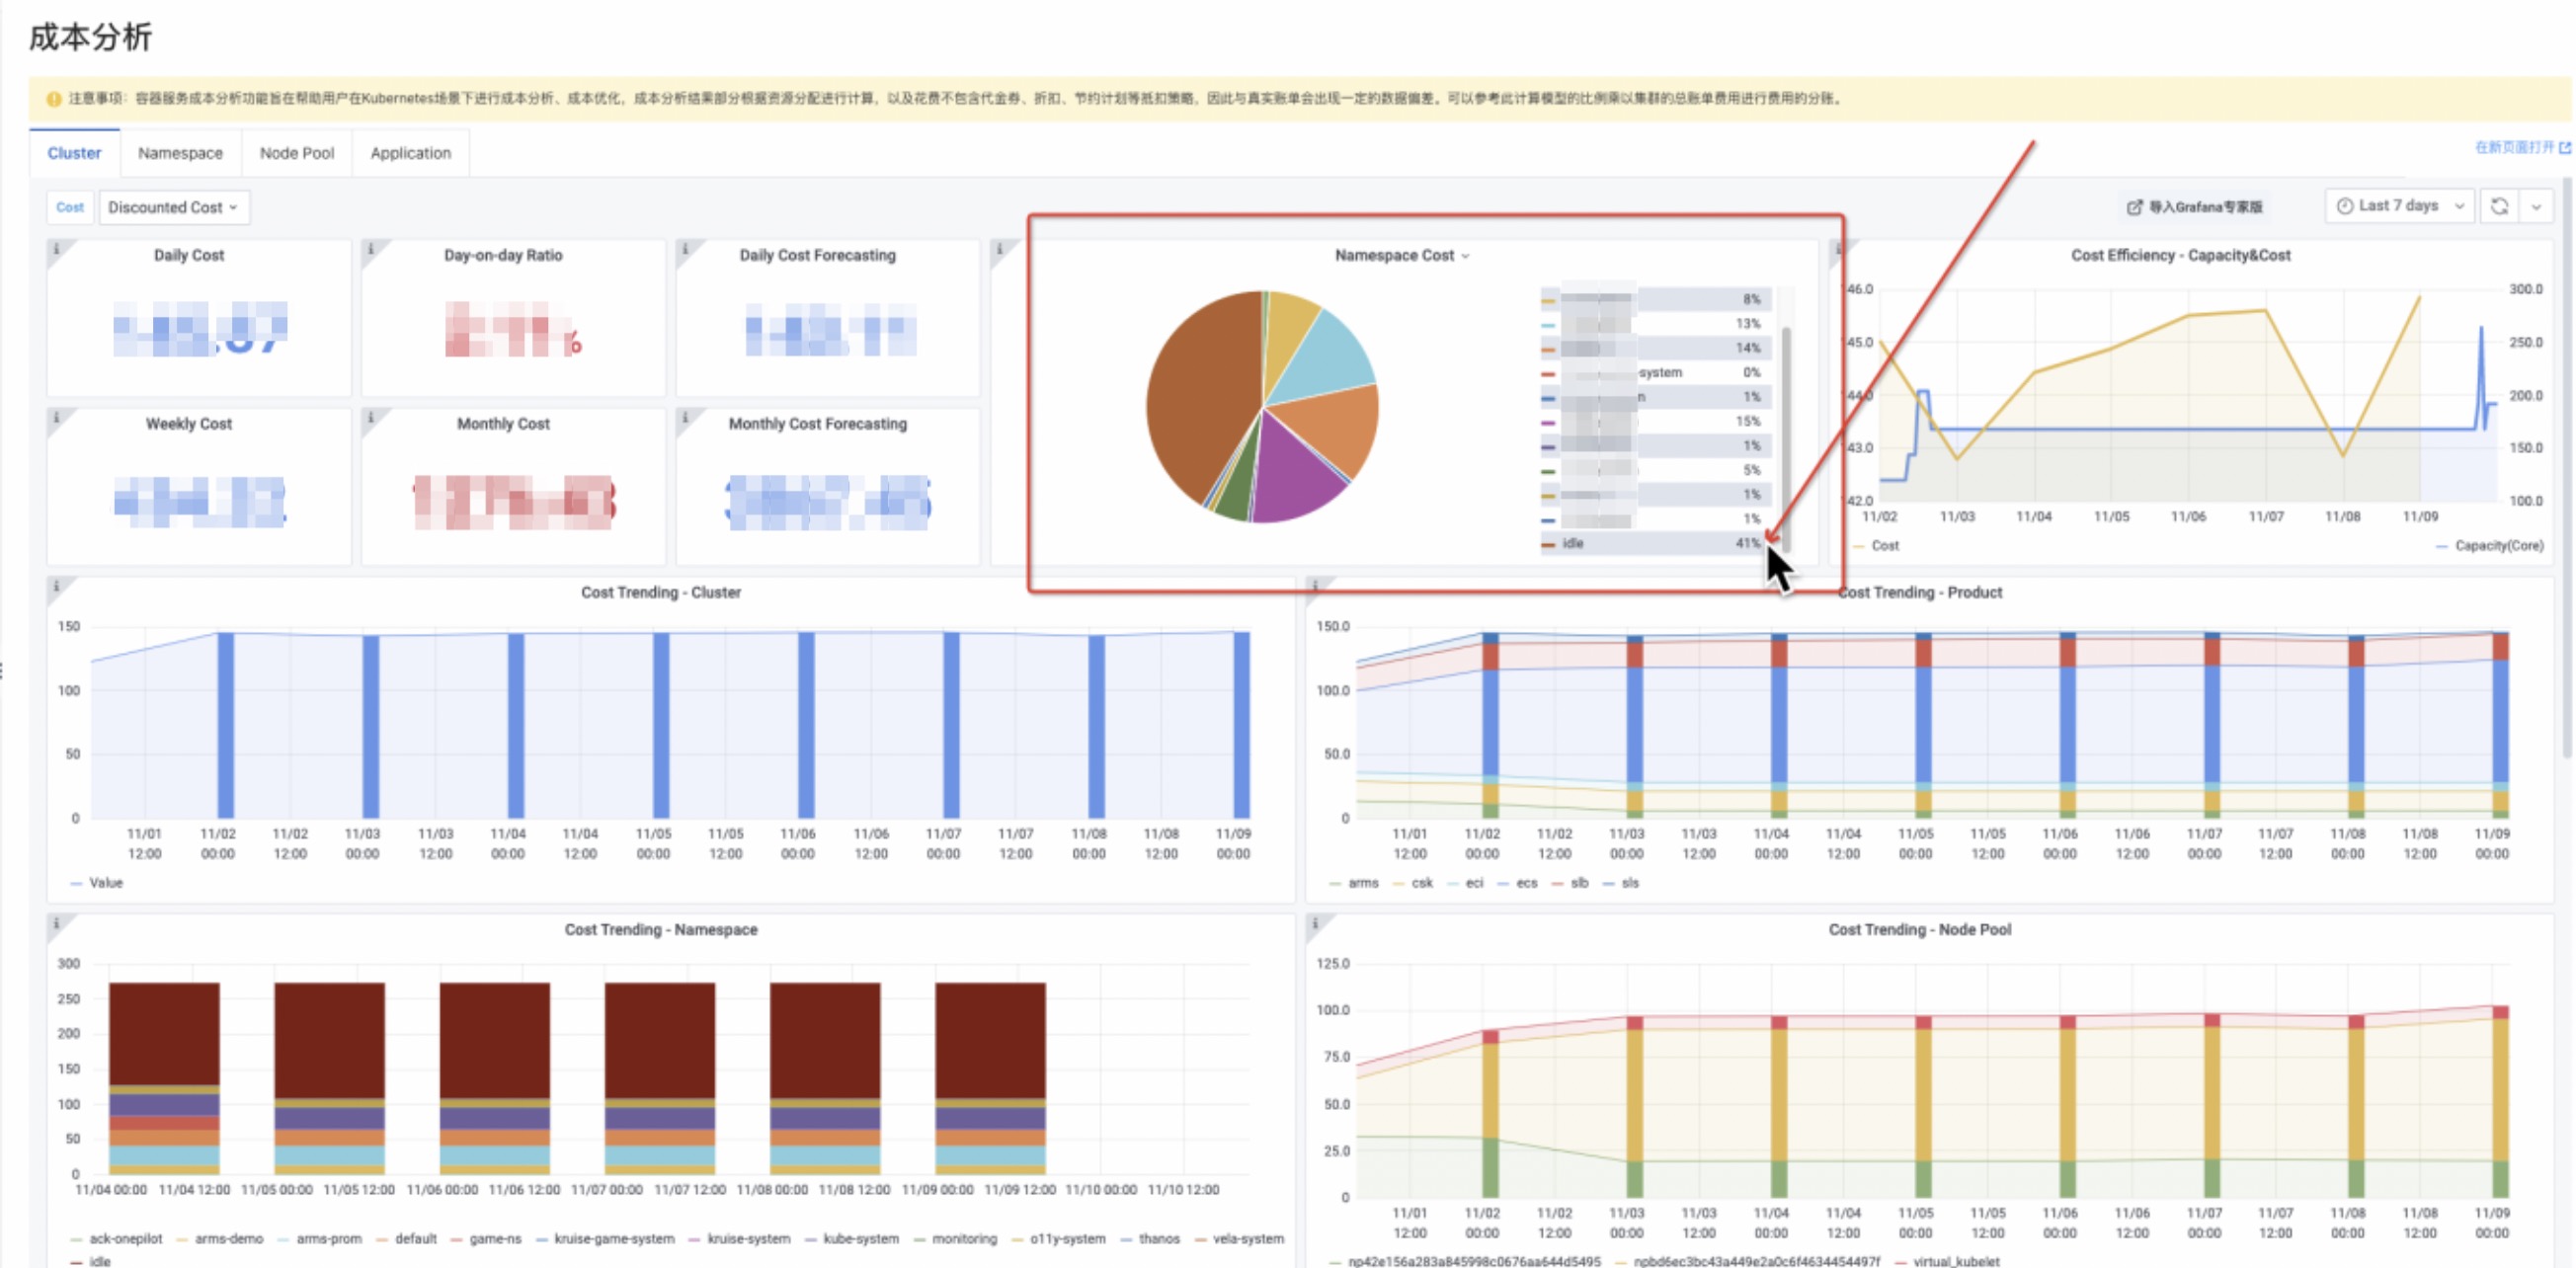The width and height of the screenshot is (2576, 1268).
Task: Switch to the Namespace tab
Action: click(x=180, y=153)
